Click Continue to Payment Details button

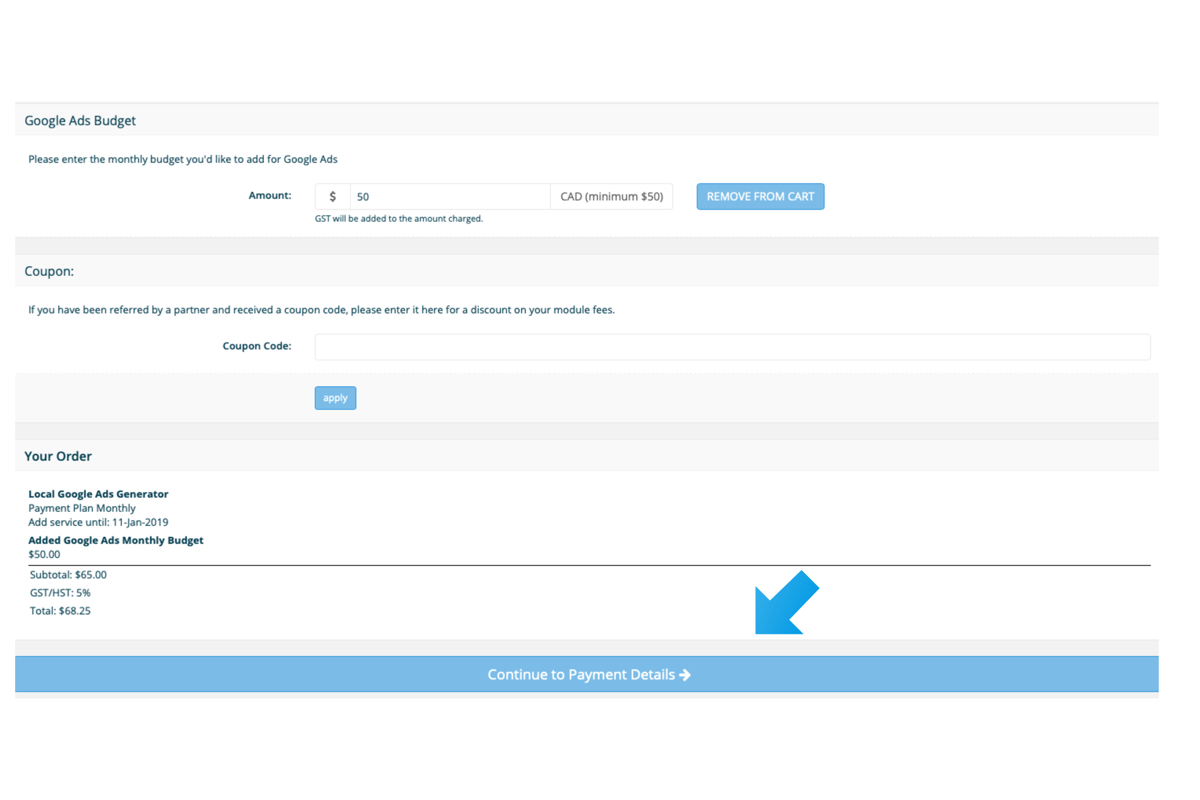[x=587, y=675]
